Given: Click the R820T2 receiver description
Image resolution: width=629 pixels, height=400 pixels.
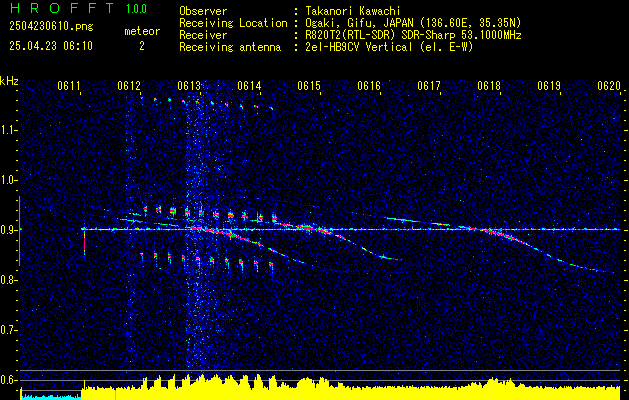Looking at the screenshot, I should pyautogui.click(x=413, y=35).
